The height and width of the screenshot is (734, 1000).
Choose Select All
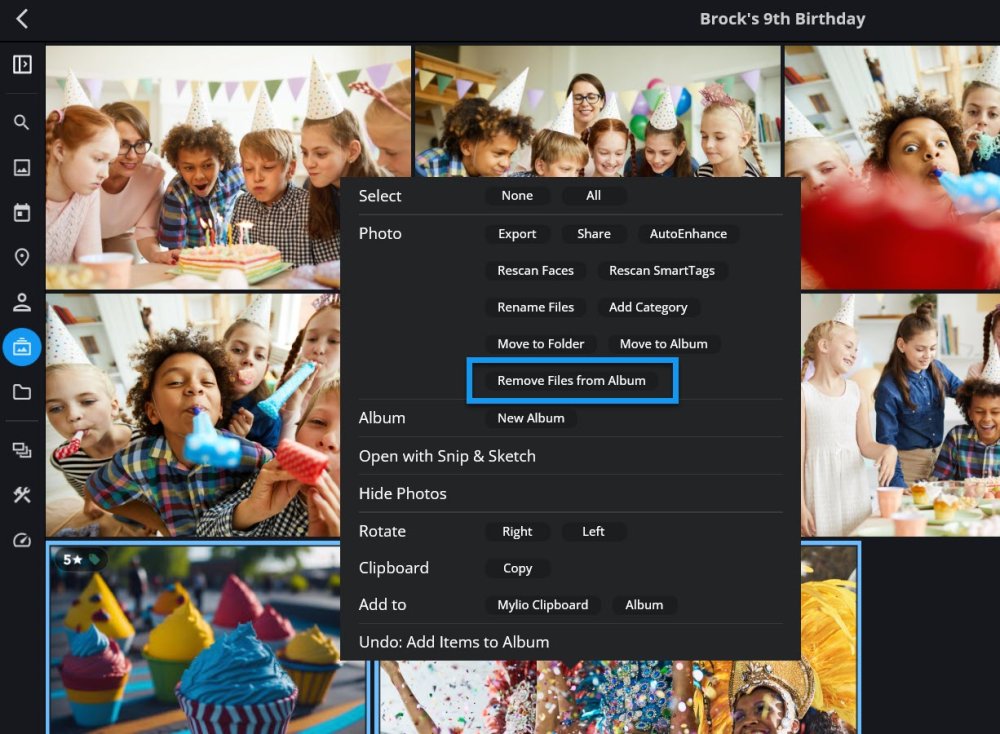593,196
